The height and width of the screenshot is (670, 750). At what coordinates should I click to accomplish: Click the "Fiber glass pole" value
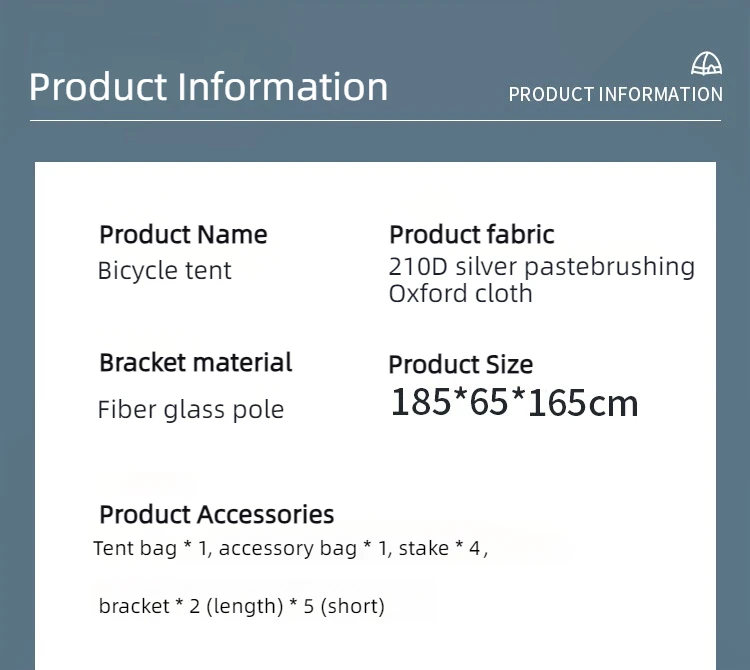click(191, 410)
